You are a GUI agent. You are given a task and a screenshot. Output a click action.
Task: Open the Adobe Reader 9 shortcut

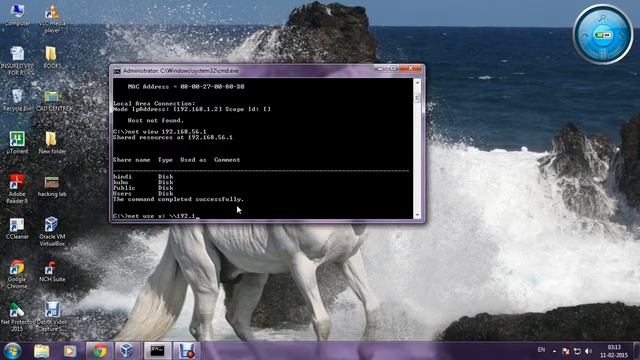coord(17,189)
